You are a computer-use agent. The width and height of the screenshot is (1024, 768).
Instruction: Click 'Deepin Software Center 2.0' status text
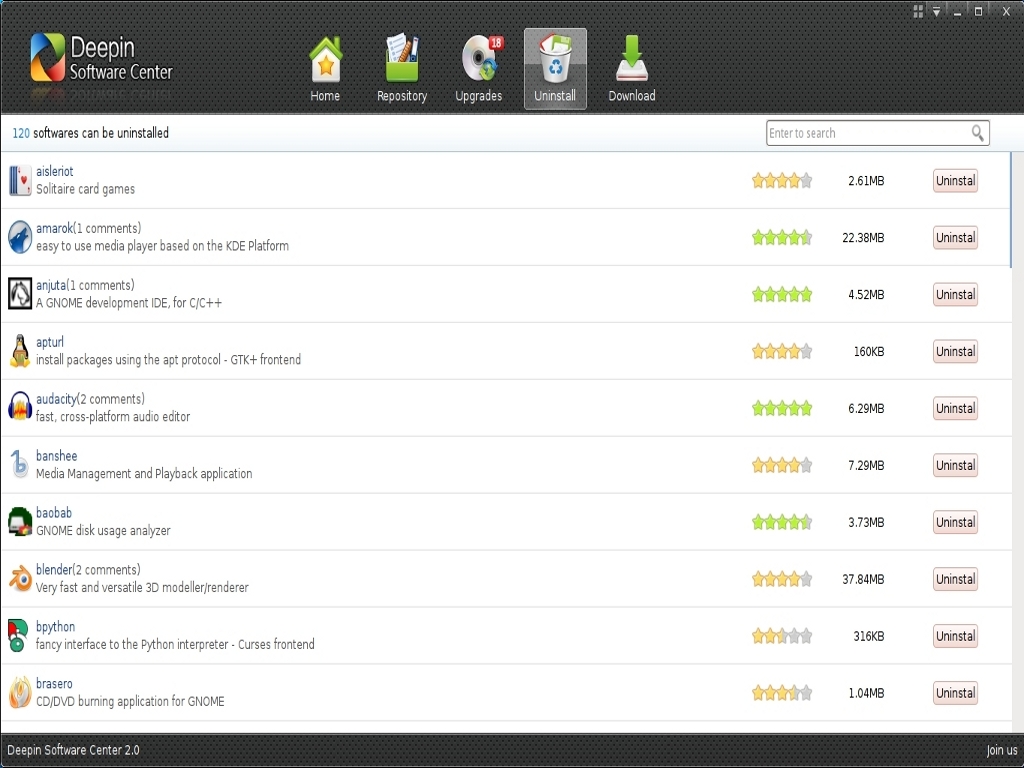[x=73, y=750]
